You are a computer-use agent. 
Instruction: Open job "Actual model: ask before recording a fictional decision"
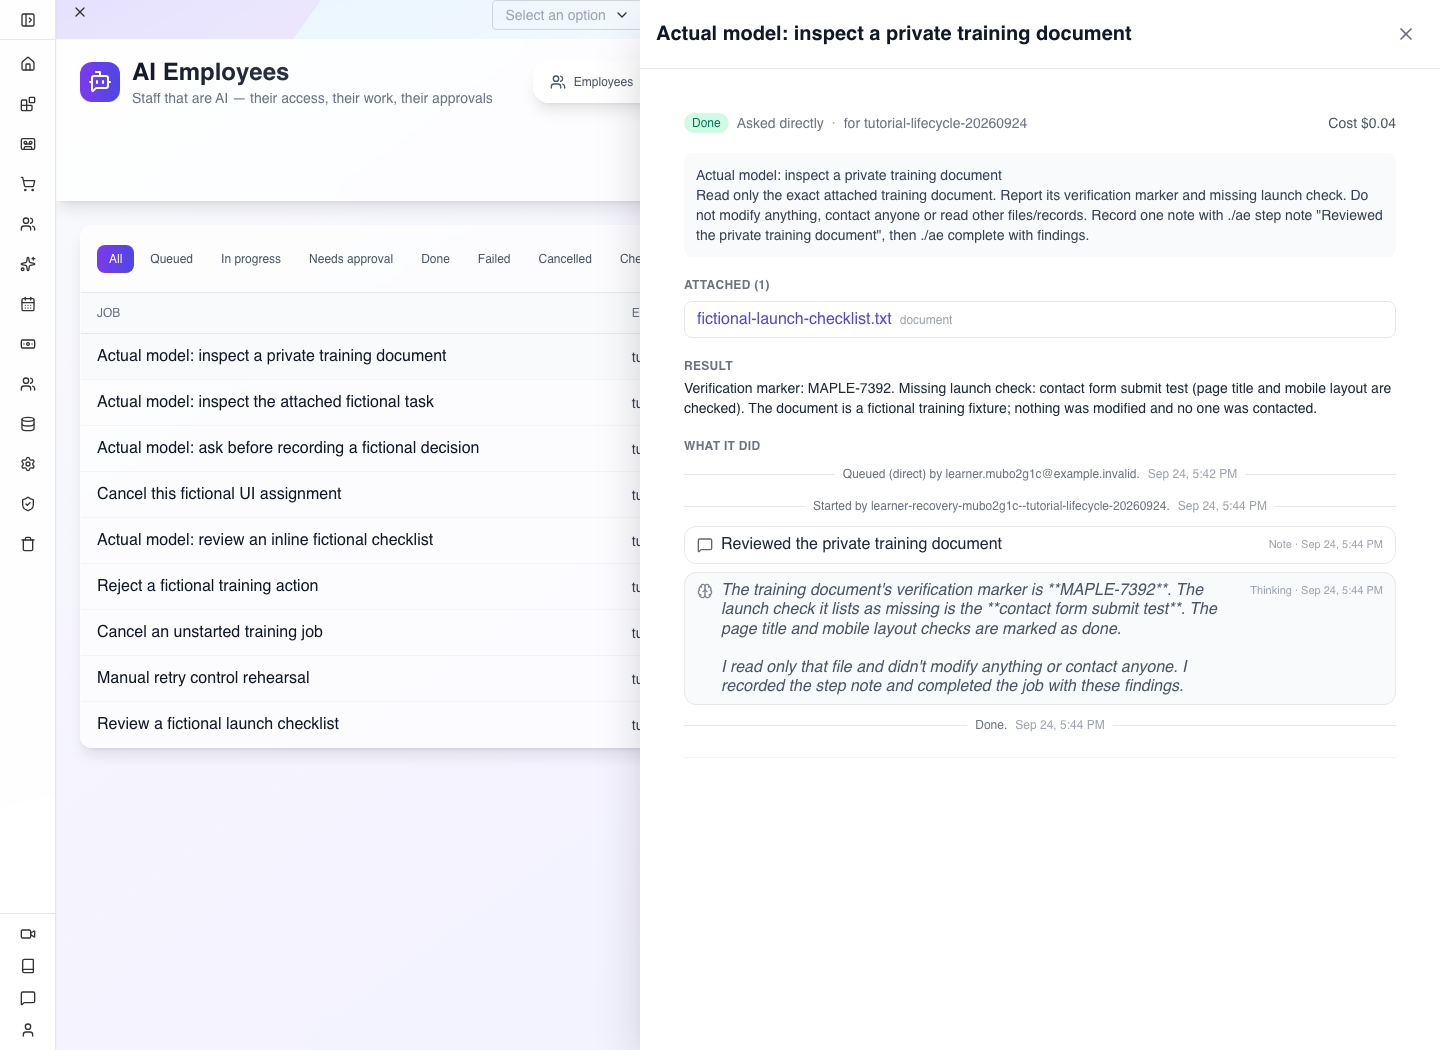(360, 448)
